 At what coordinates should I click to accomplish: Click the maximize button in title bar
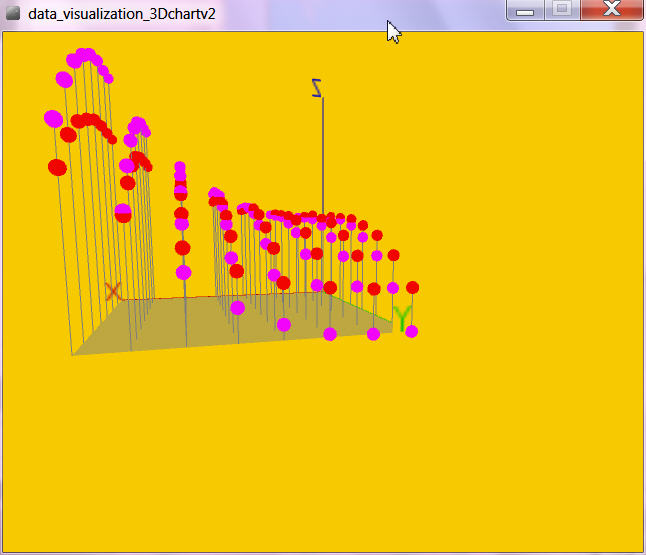click(562, 10)
